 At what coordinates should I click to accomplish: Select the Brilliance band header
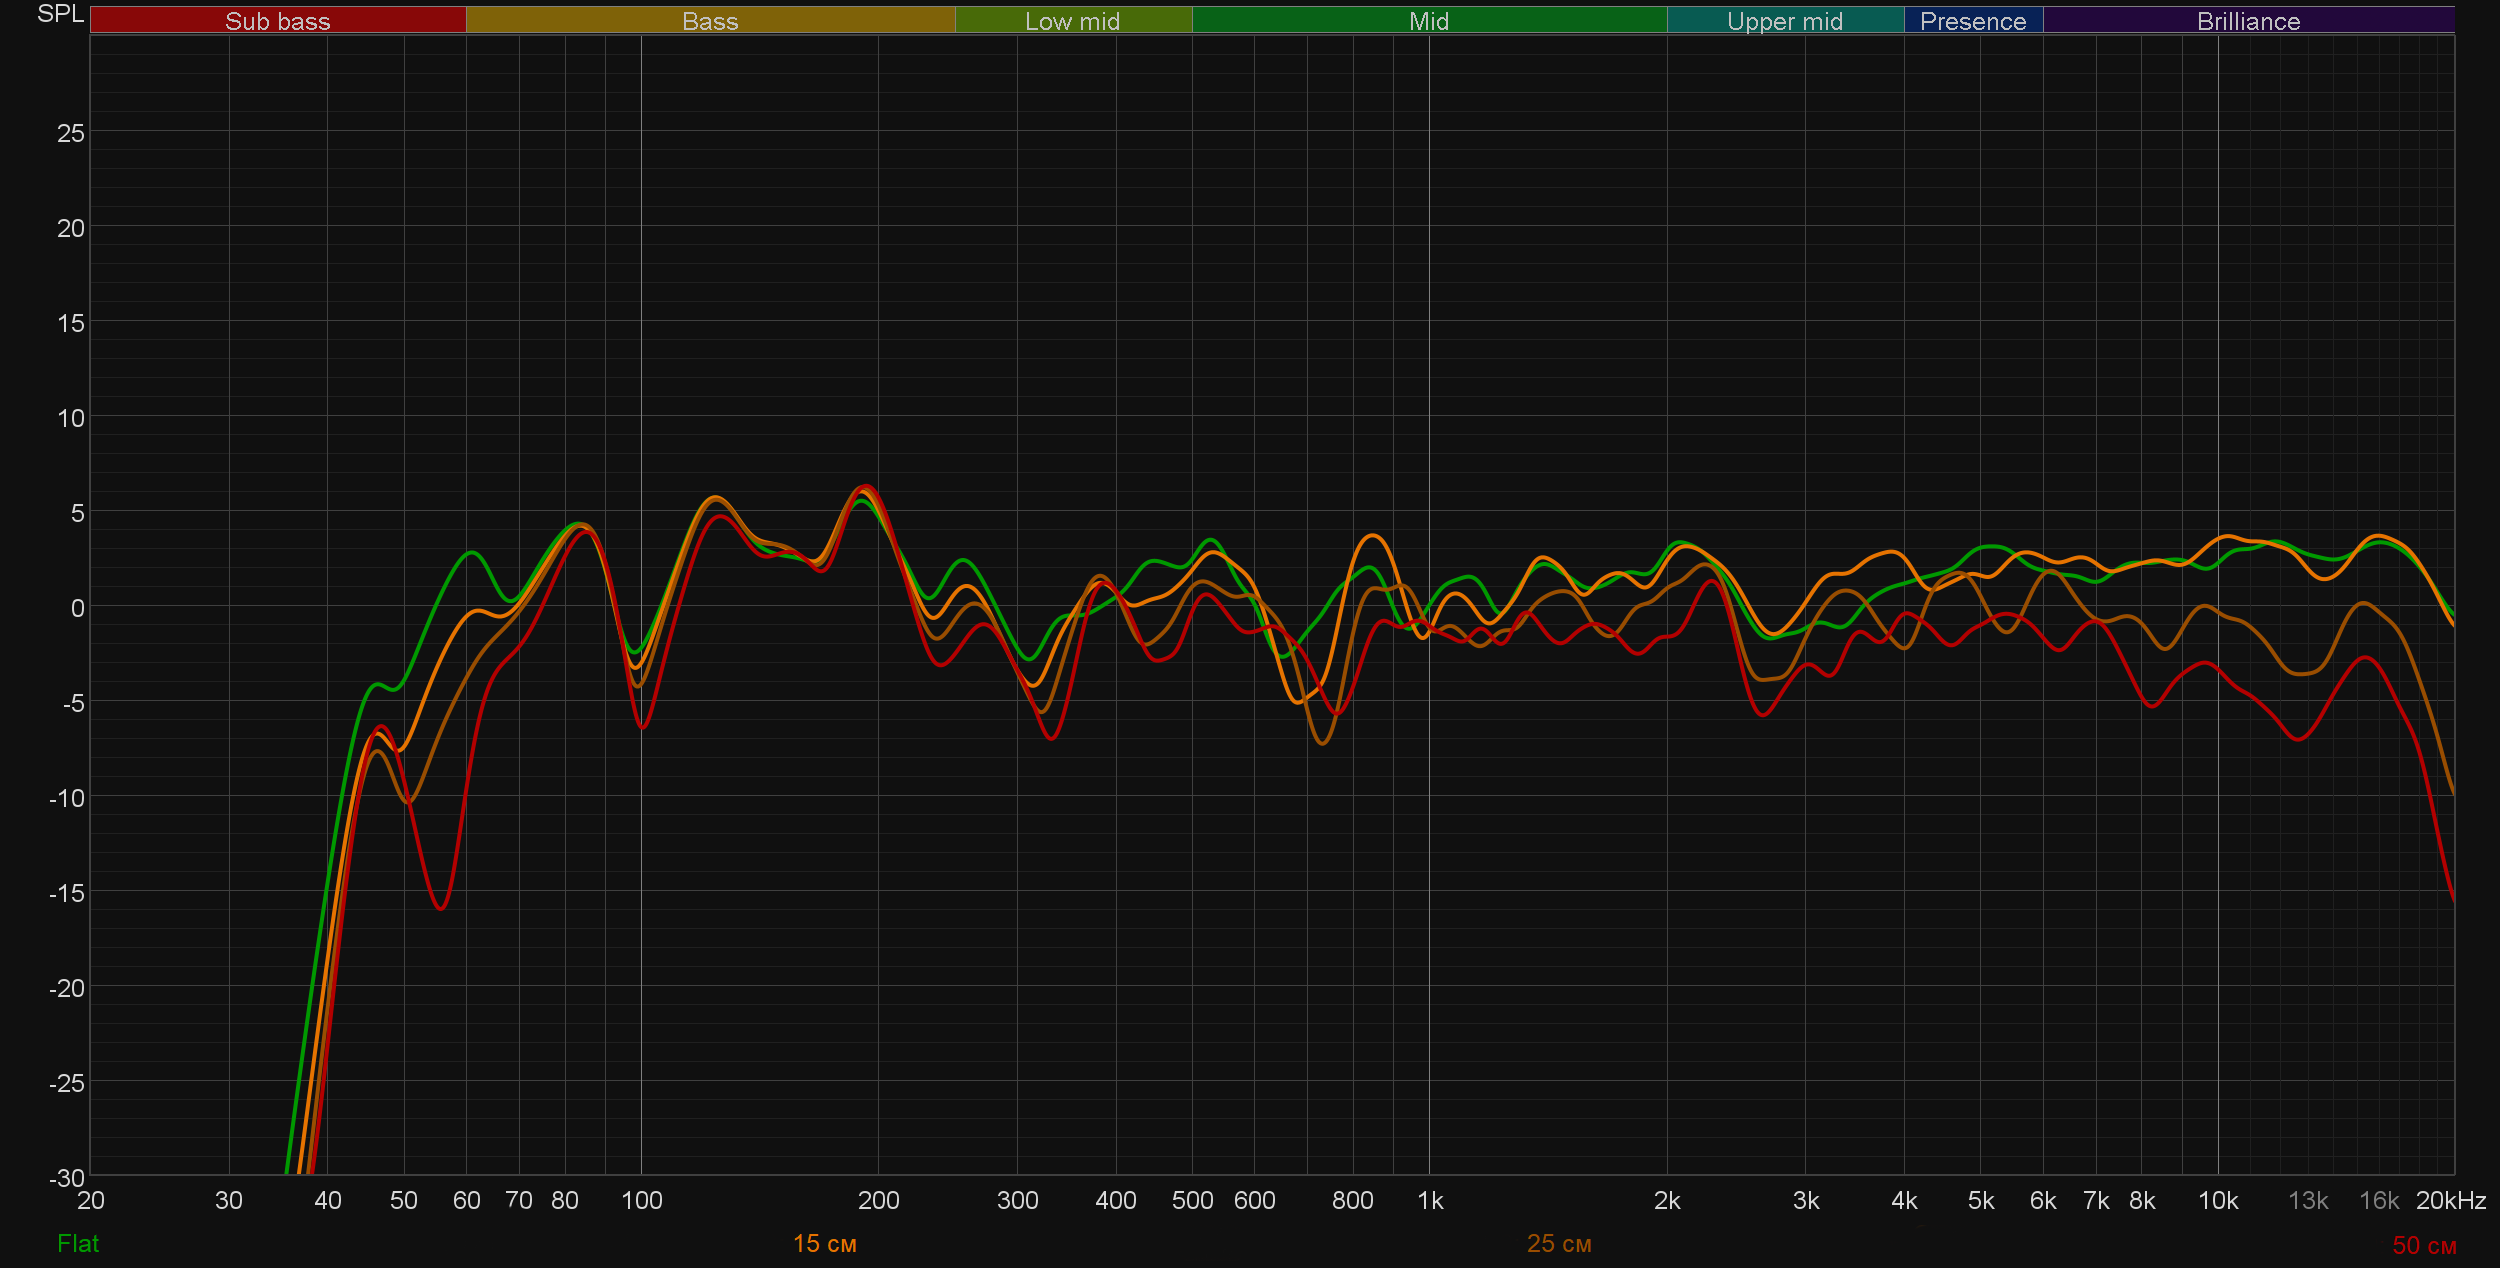tap(2248, 21)
